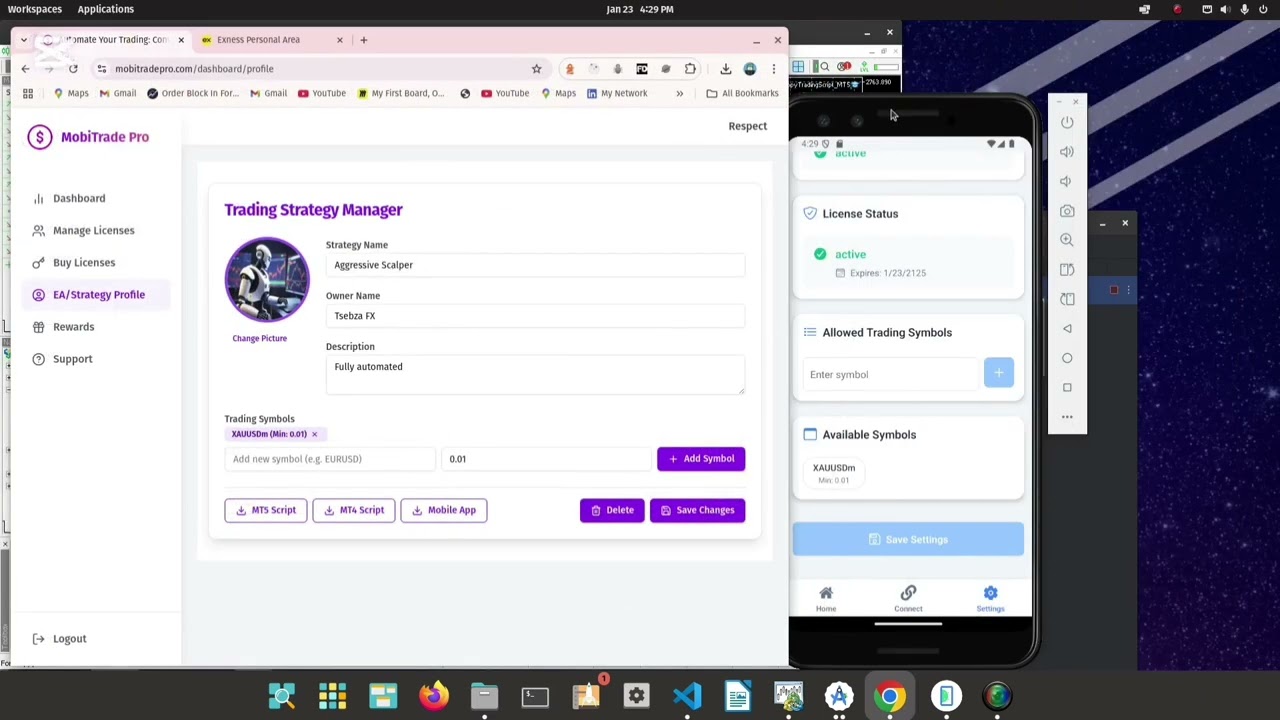The width and height of the screenshot is (1280, 720).
Task: Open Chrome downloads icon
Action: click(x=726, y=69)
